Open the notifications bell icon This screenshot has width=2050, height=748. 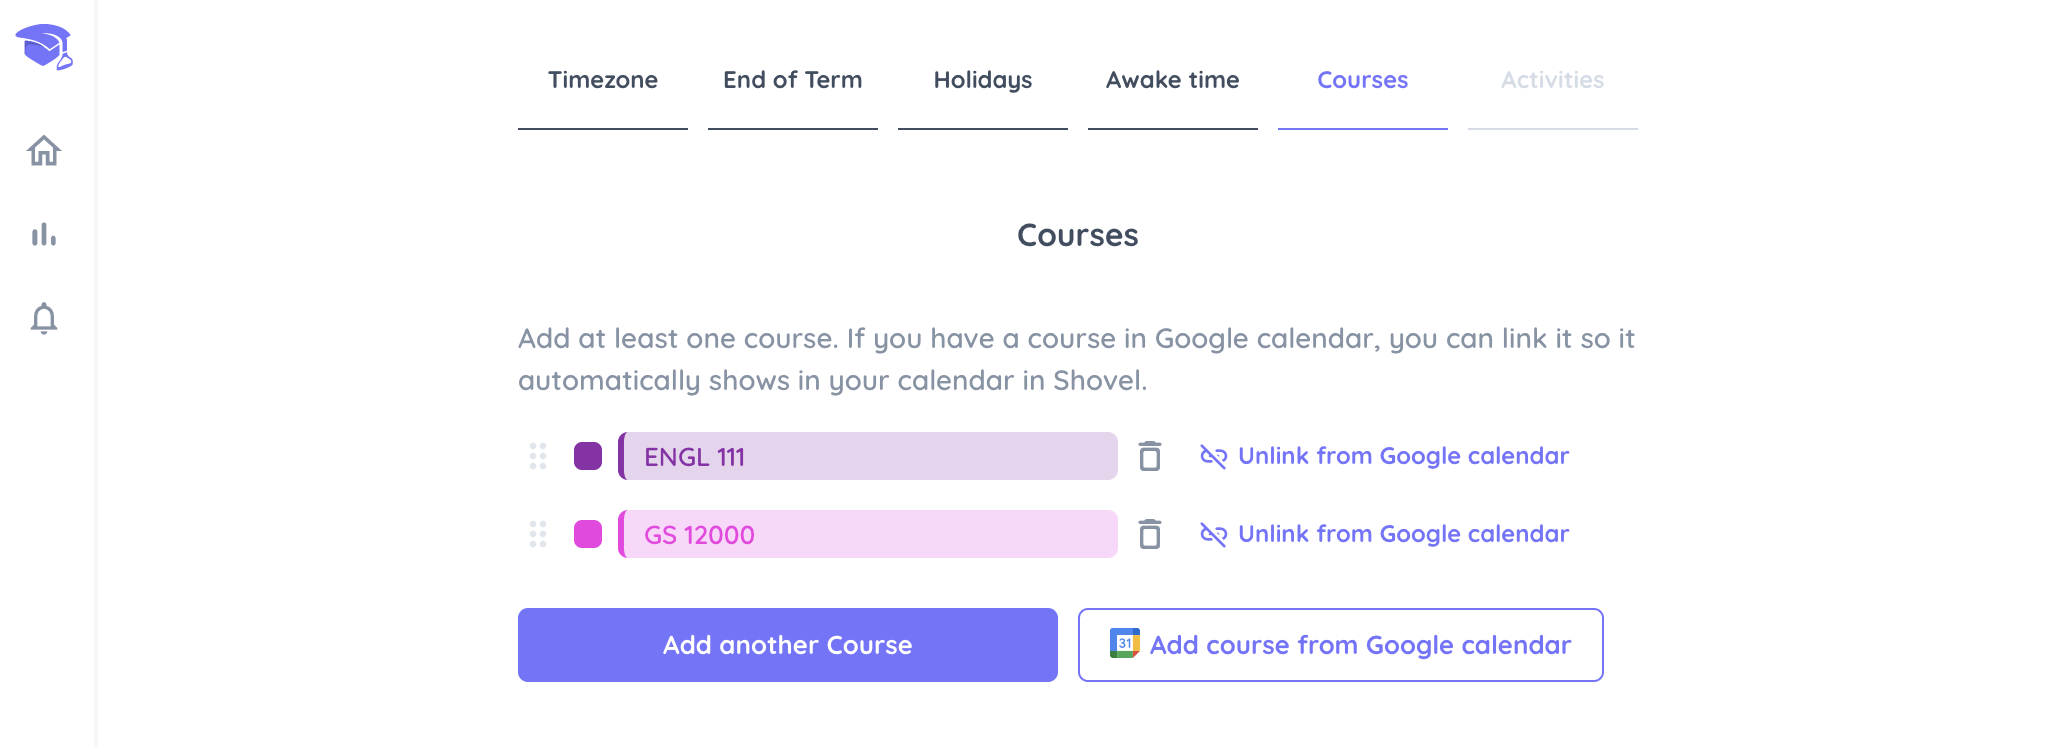pos(44,318)
